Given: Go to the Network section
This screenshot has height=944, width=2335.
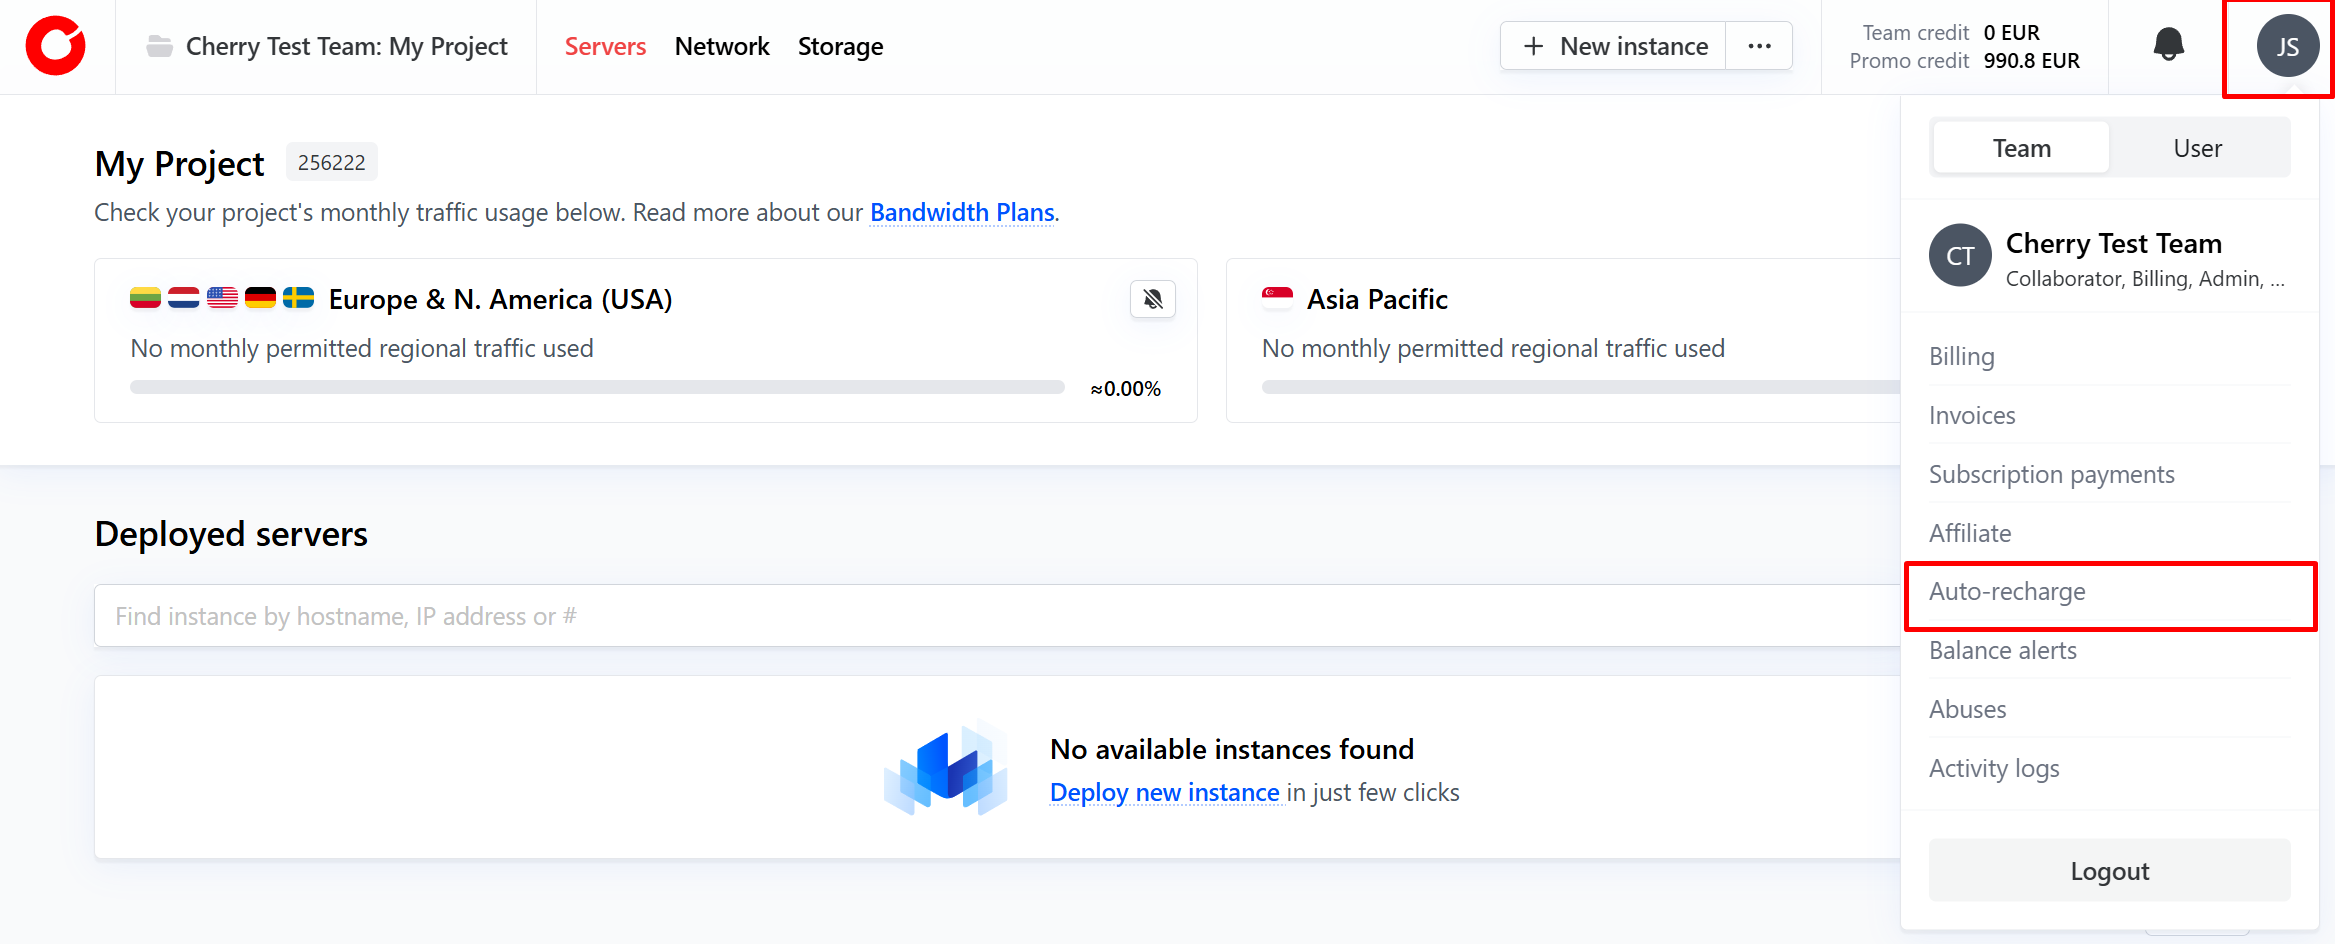Looking at the screenshot, I should [x=721, y=46].
